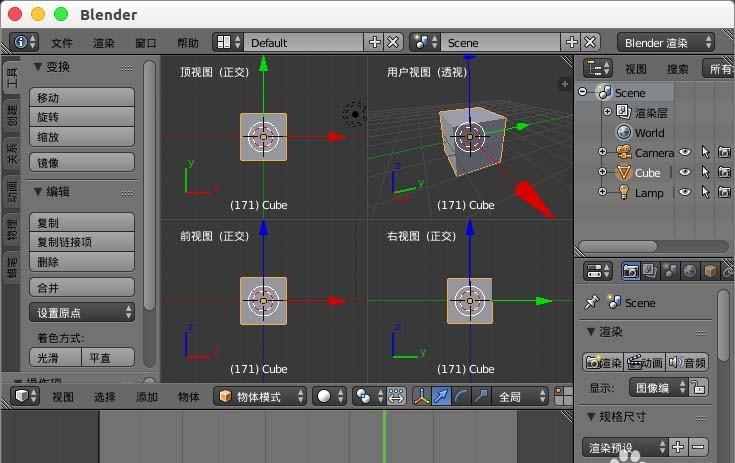
Task: Open the 全局 orientation dropdown
Action: tap(520, 396)
